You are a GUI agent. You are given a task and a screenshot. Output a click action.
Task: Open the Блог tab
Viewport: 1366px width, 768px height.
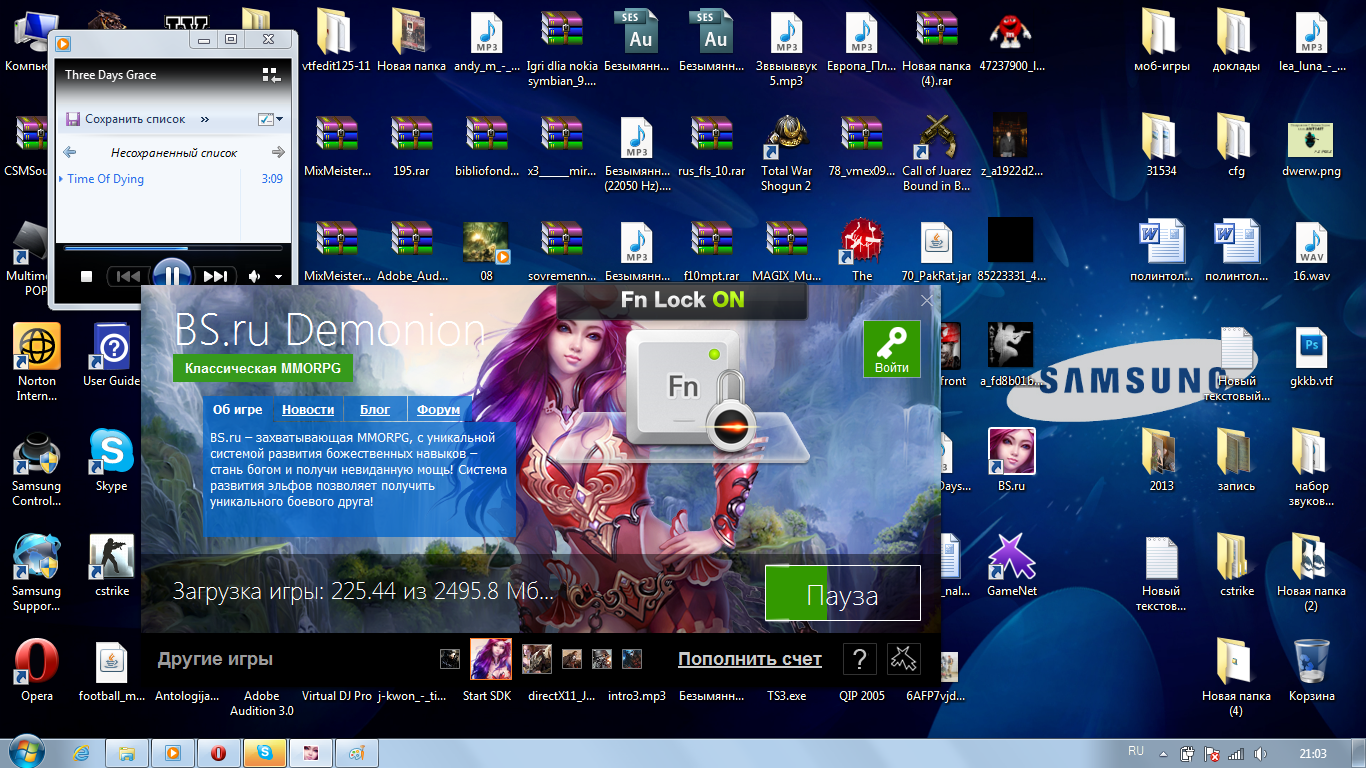375,409
